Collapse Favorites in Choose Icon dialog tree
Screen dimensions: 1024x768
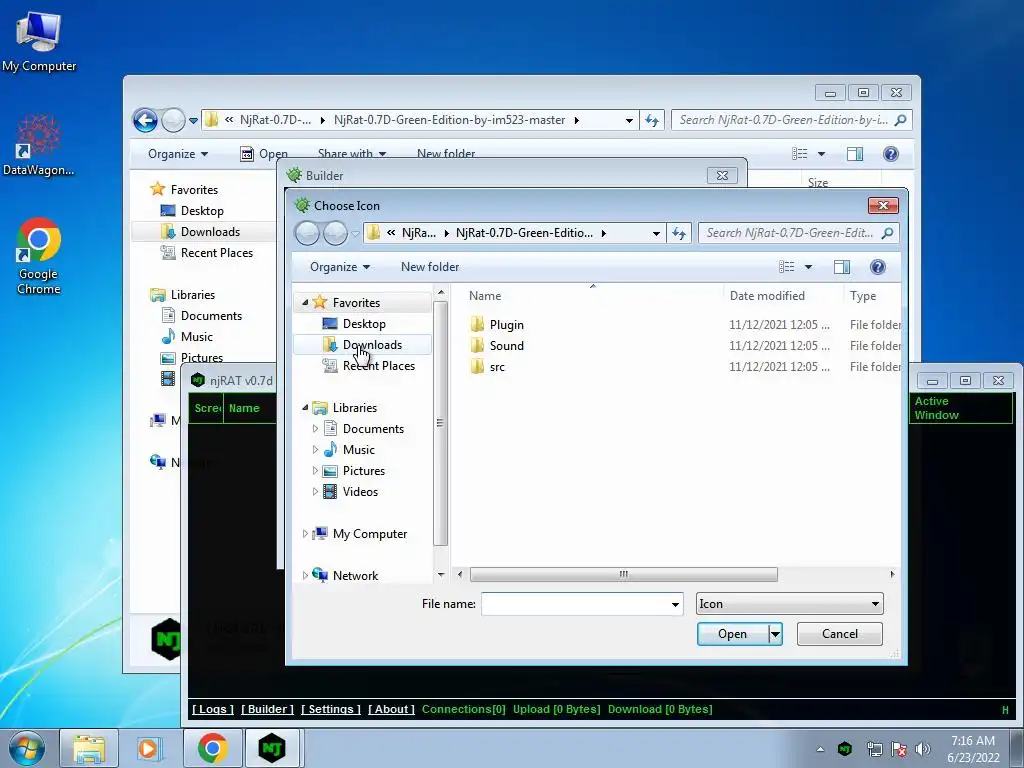pos(304,302)
